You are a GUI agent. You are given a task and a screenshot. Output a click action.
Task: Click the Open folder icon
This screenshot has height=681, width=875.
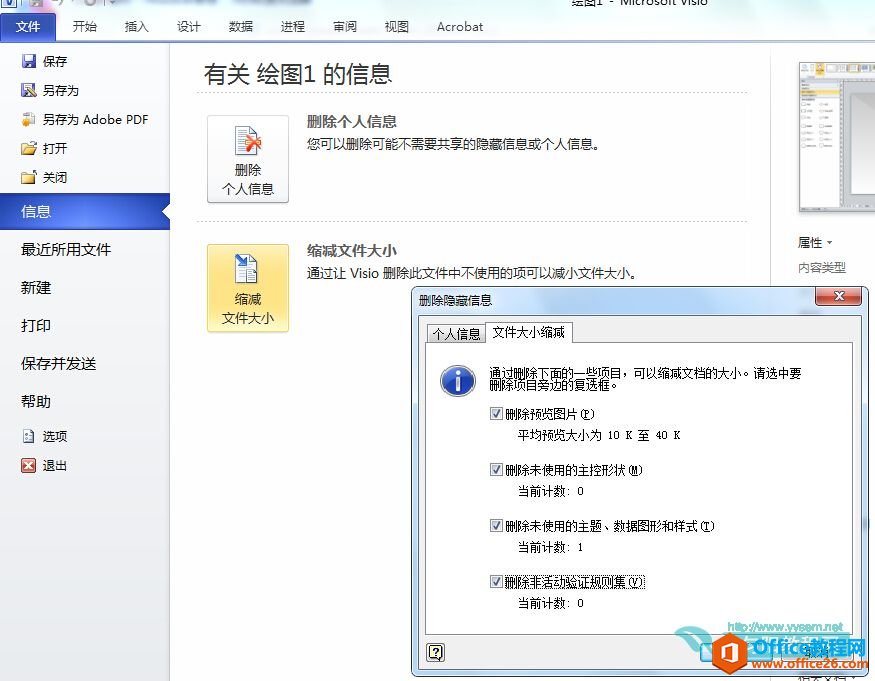[x=28, y=148]
